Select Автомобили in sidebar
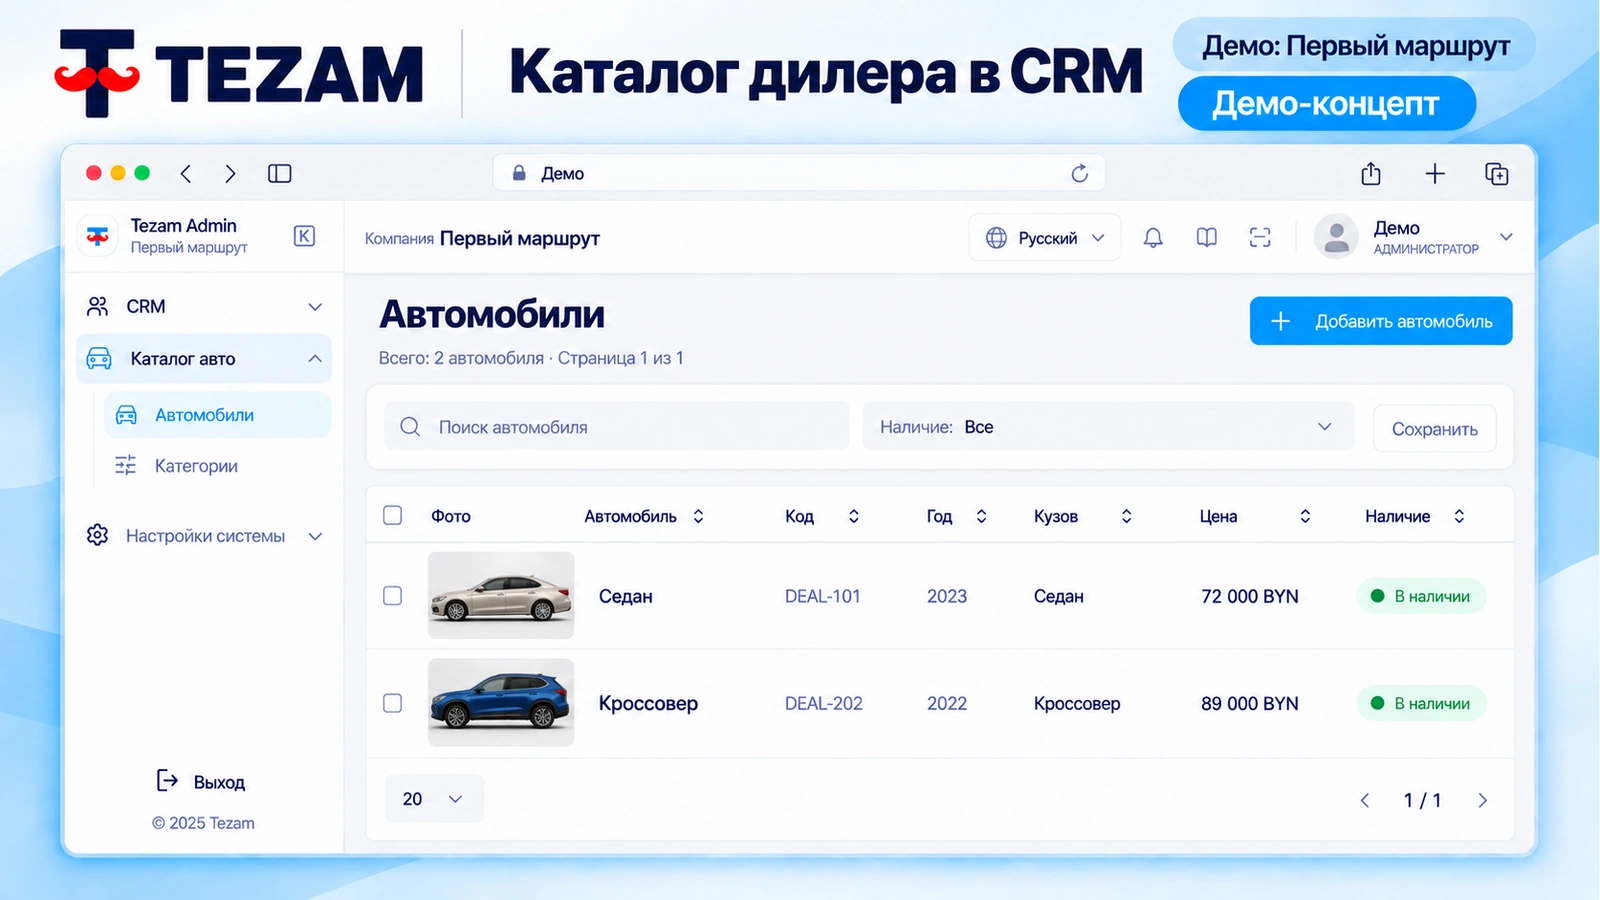This screenshot has height=900, width=1600. (x=217, y=415)
